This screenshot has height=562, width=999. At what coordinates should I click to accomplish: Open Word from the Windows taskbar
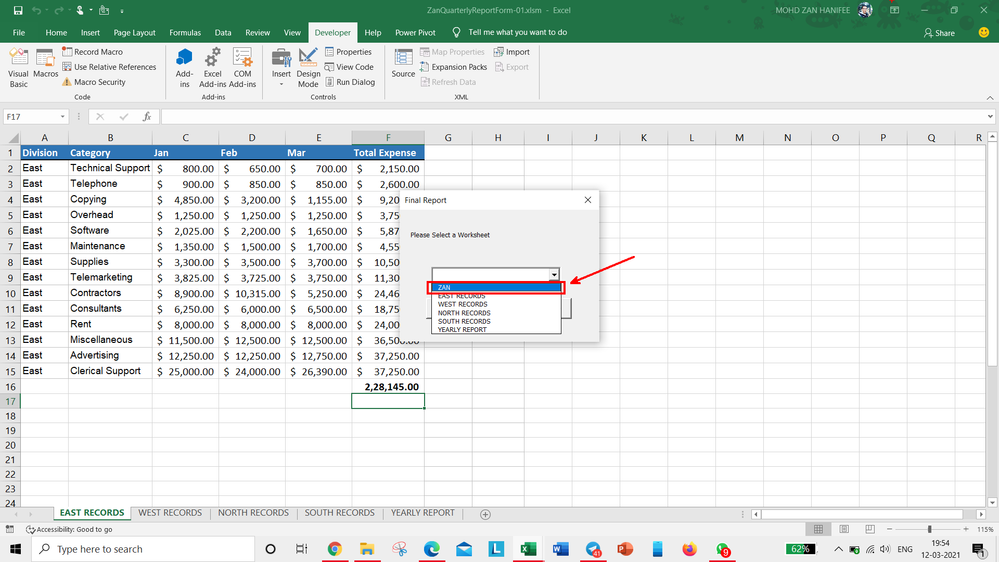[x=560, y=549]
